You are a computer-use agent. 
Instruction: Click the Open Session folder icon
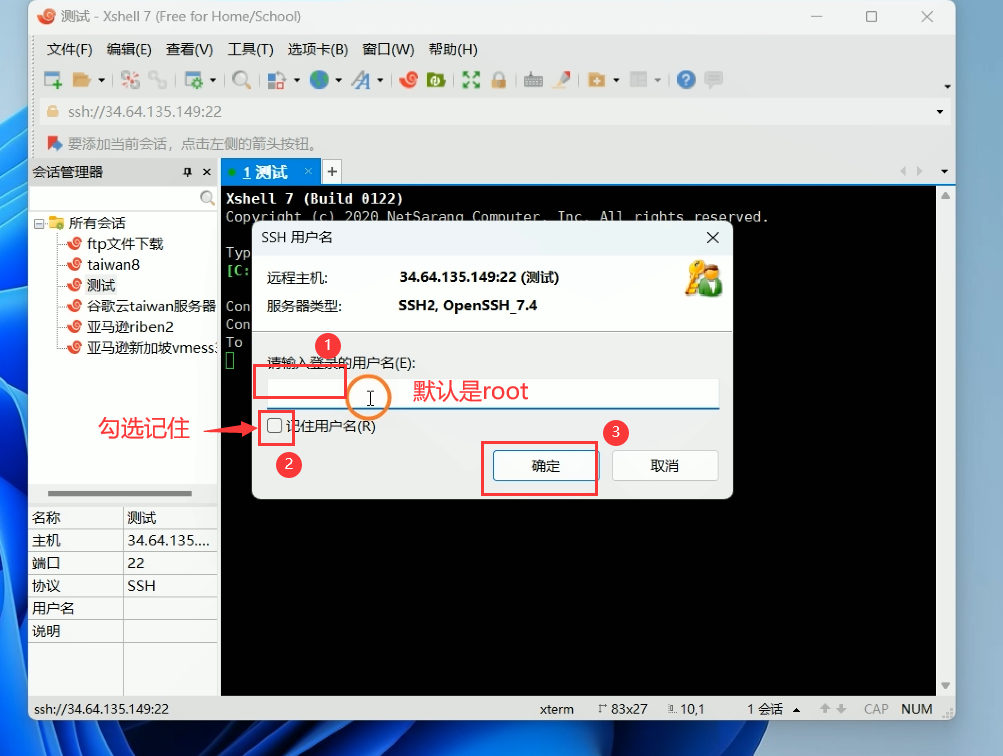[81, 80]
